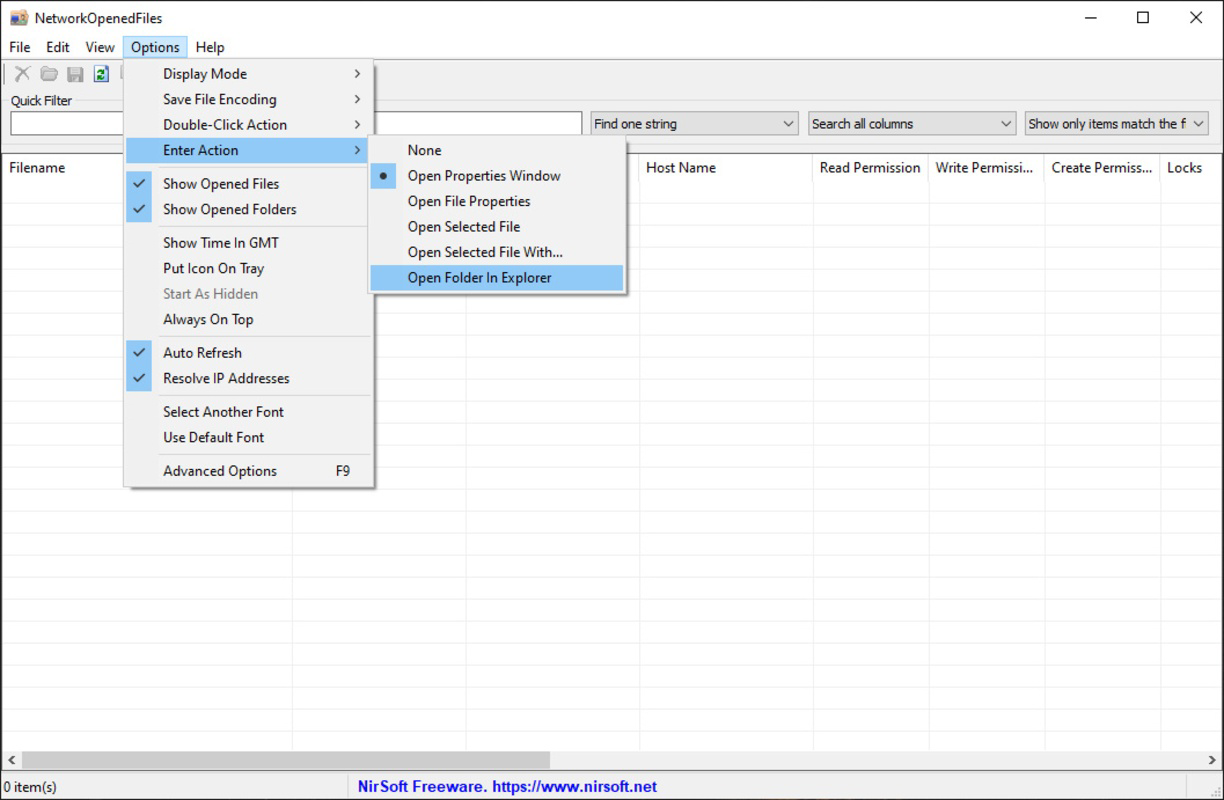Screen dimensions: 1224x800
Task: Open the View menu
Action: tap(100, 47)
